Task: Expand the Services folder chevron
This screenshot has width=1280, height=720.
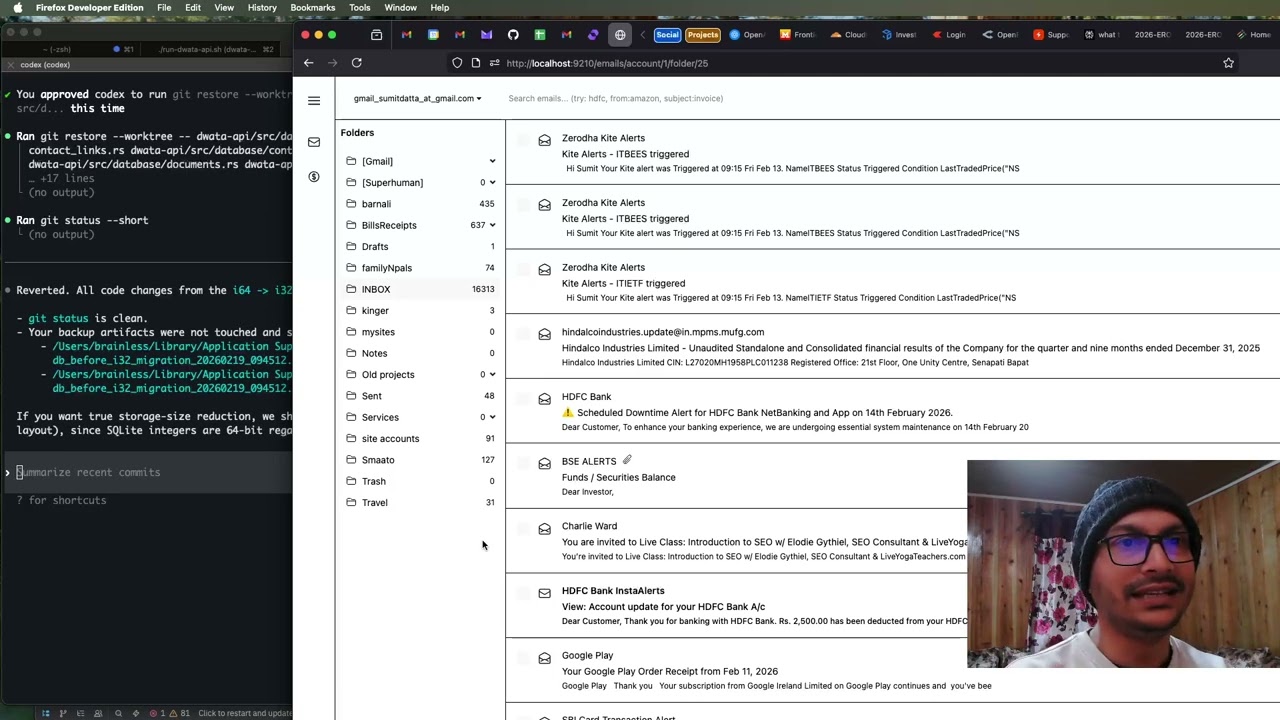Action: (x=492, y=417)
